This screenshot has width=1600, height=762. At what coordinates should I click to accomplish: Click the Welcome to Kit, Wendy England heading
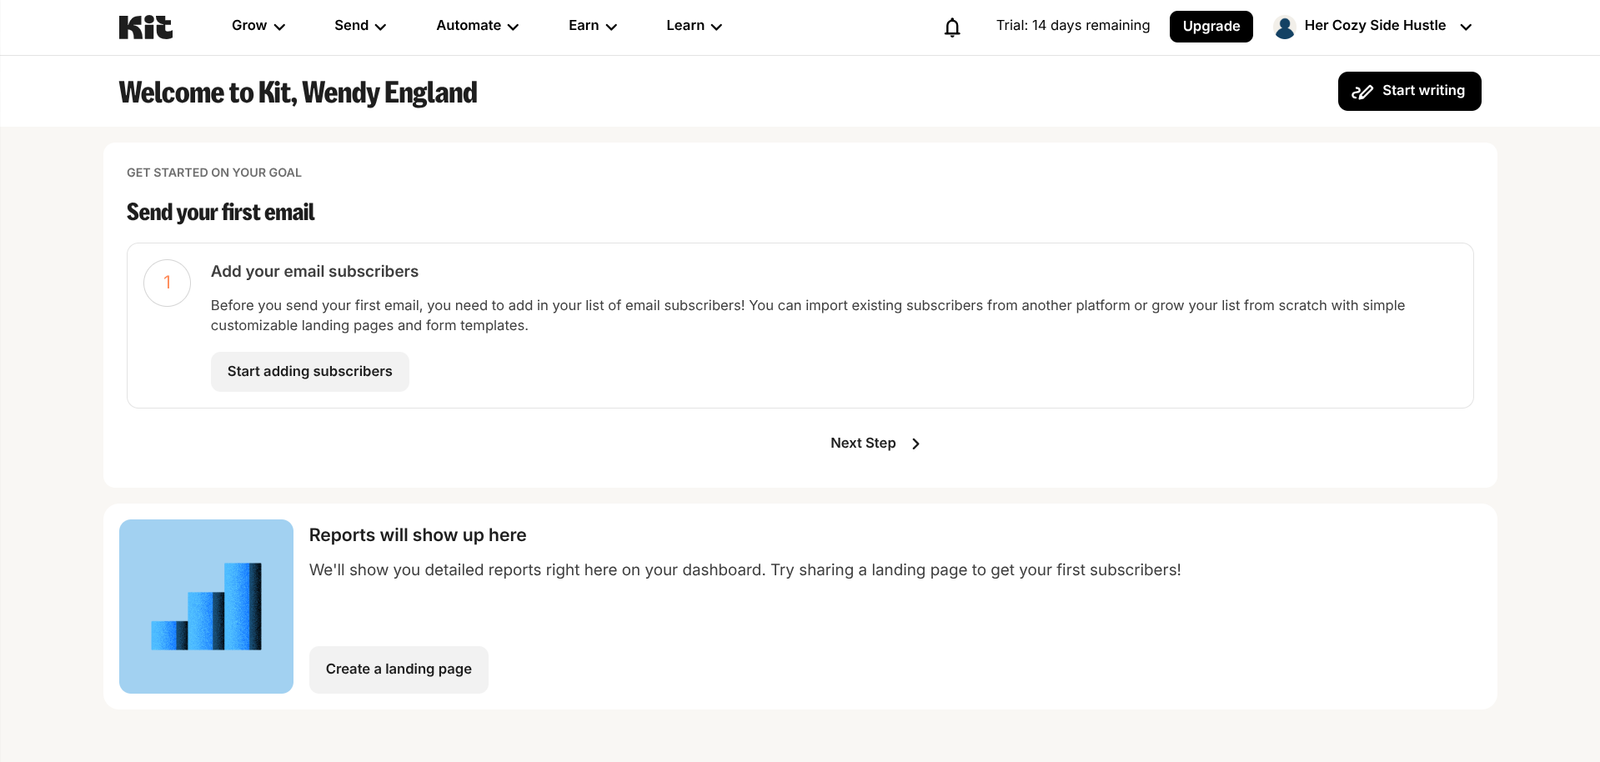pyautogui.click(x=298, y=92)
